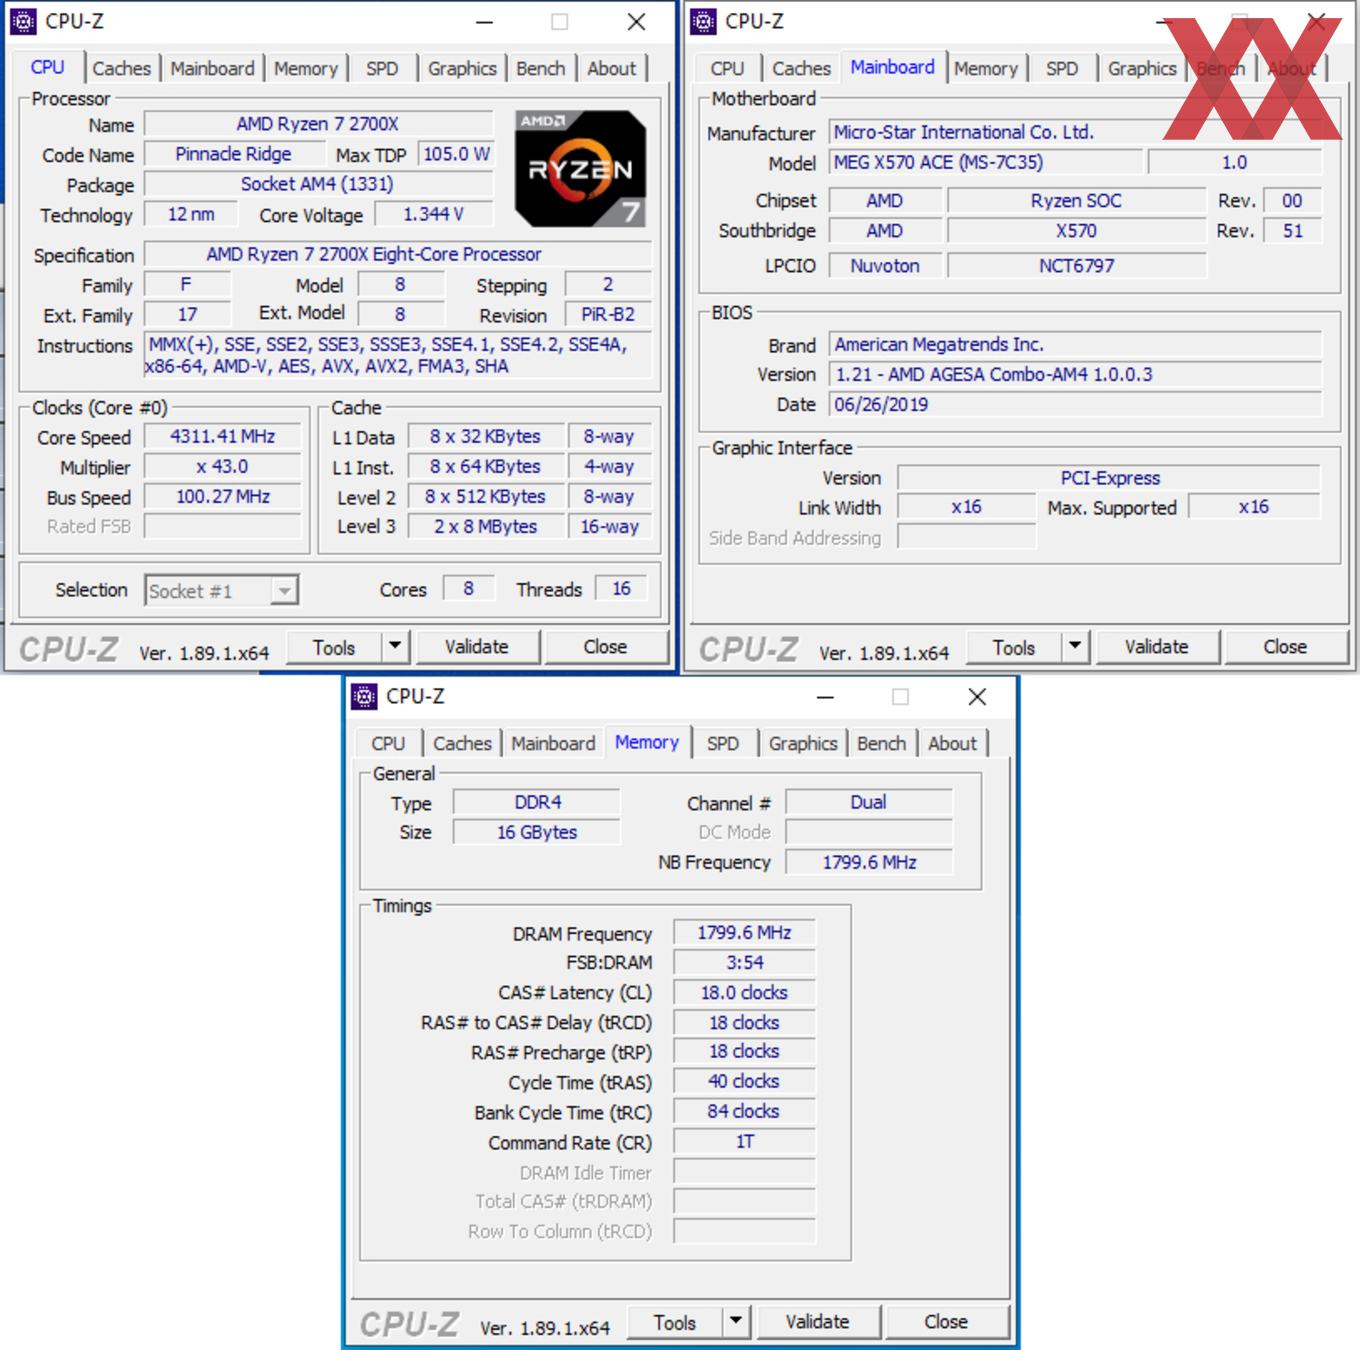Select CPU tab in Memory window

[x=388, y=743]
